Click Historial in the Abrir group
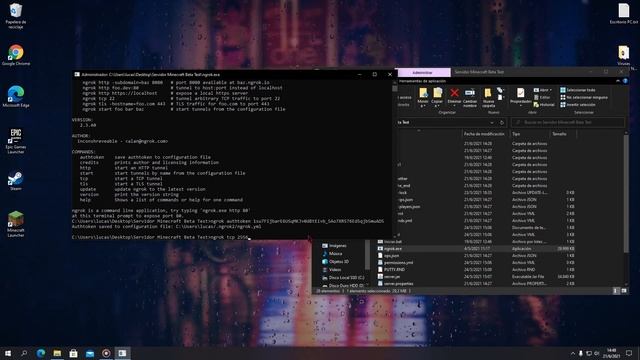640x360 pixels. coord(544,105)
